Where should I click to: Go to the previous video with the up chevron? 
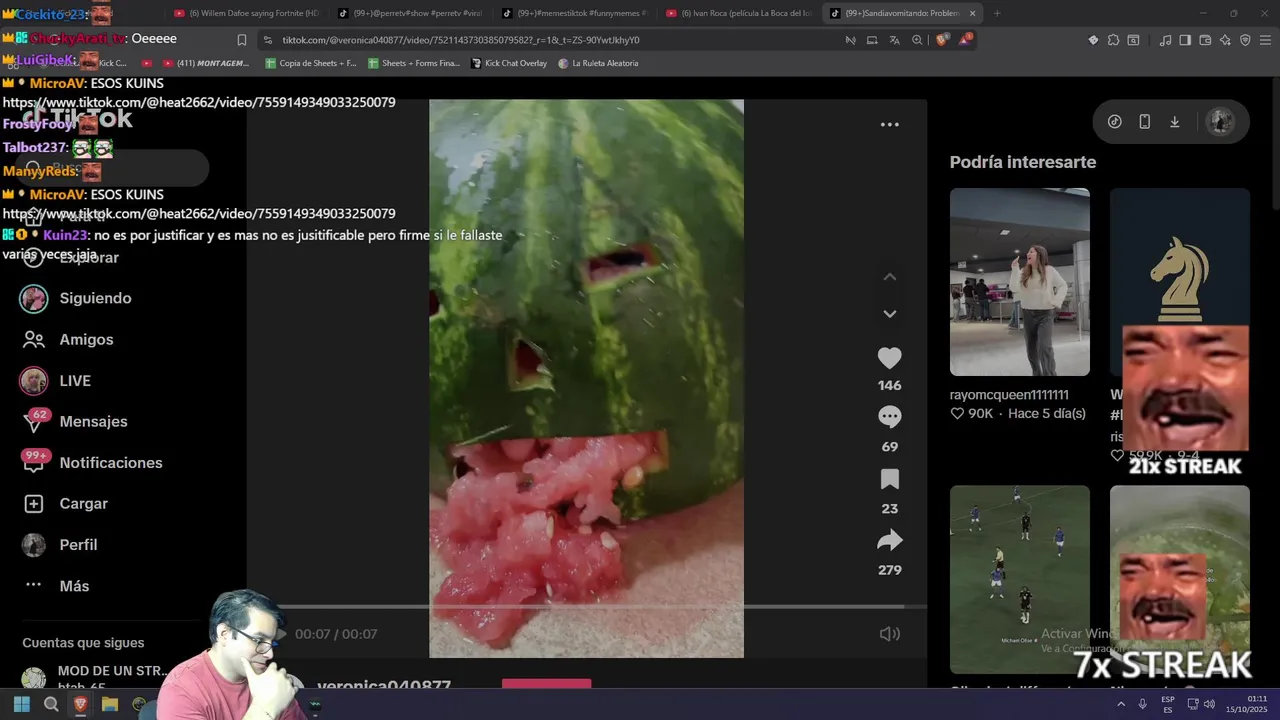889,277
